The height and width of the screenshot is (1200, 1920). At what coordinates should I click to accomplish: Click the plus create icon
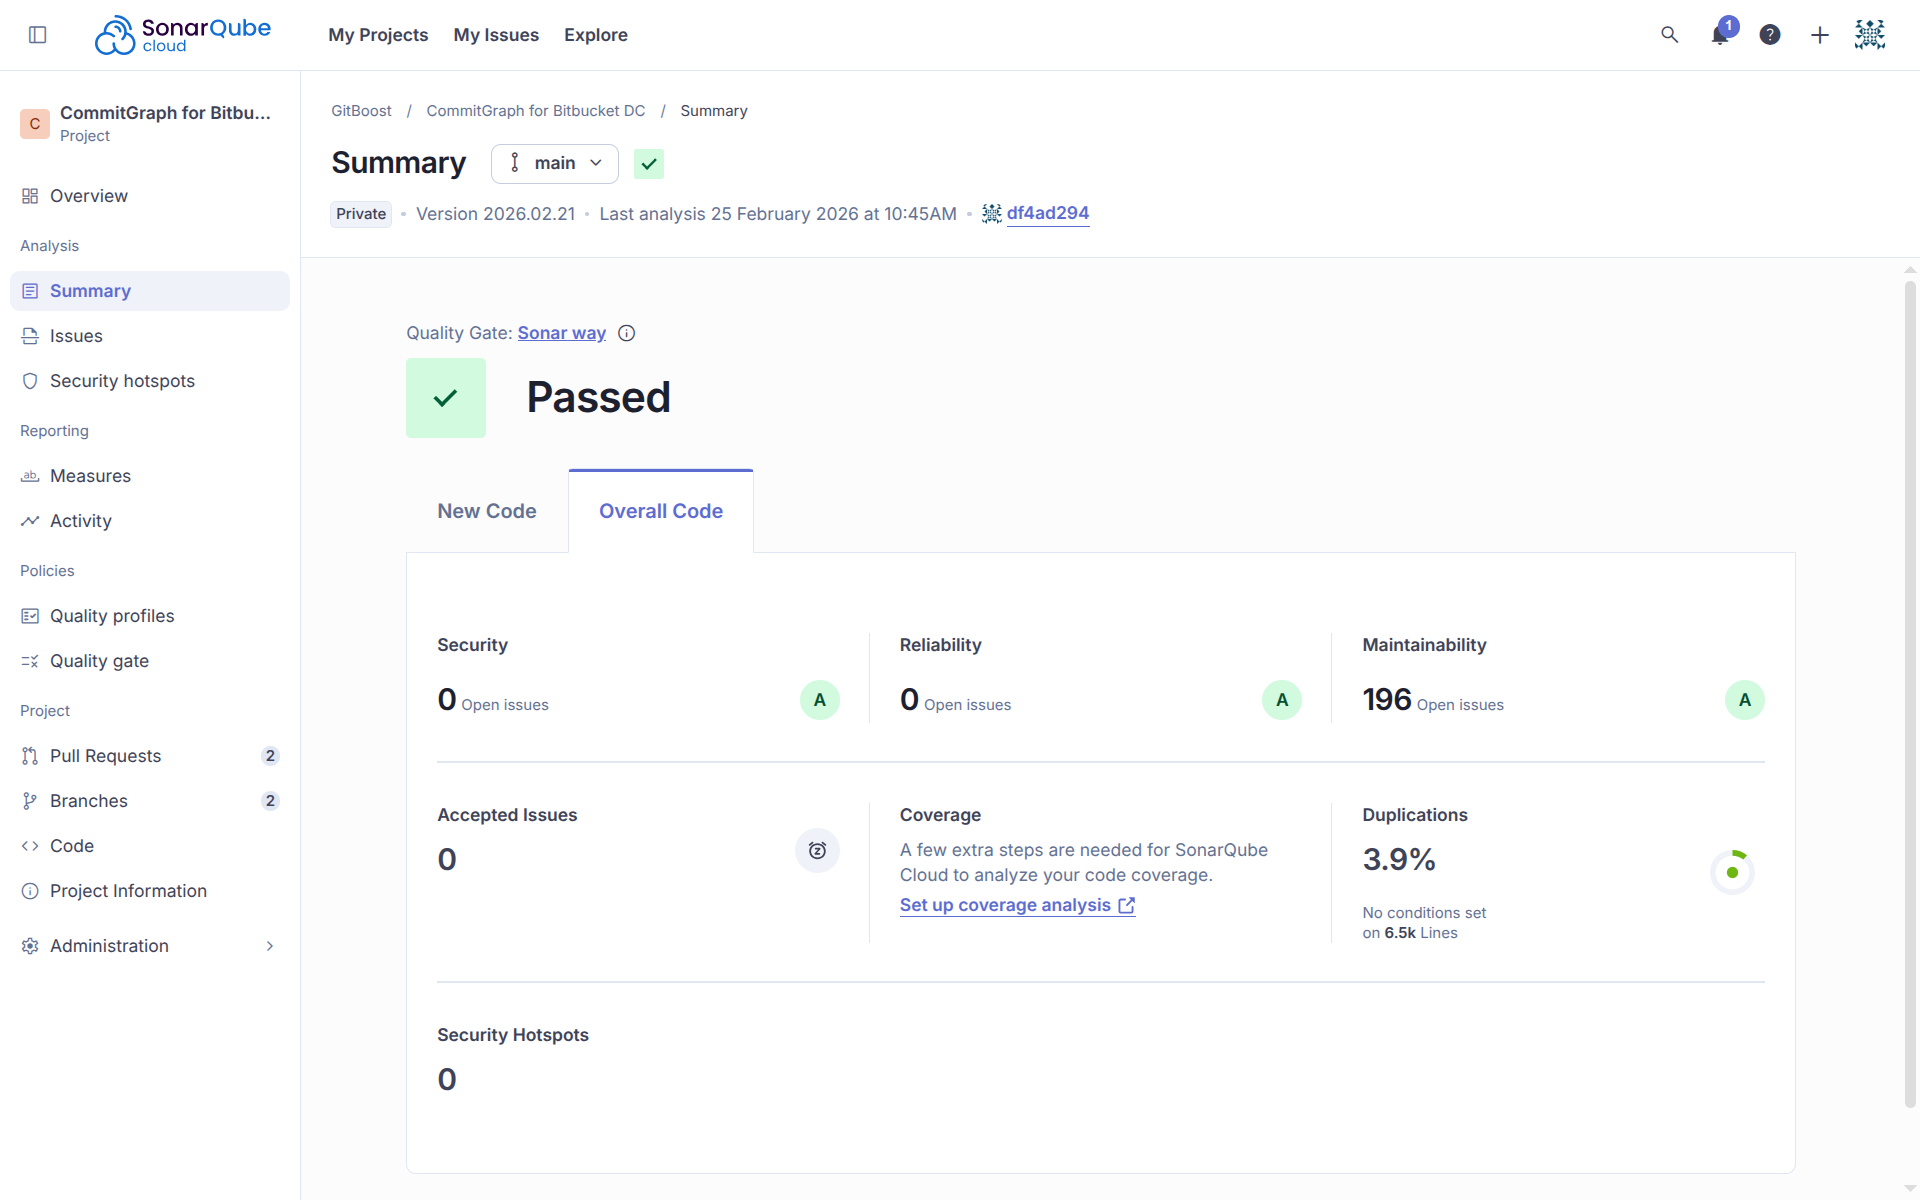[1819, 35]
